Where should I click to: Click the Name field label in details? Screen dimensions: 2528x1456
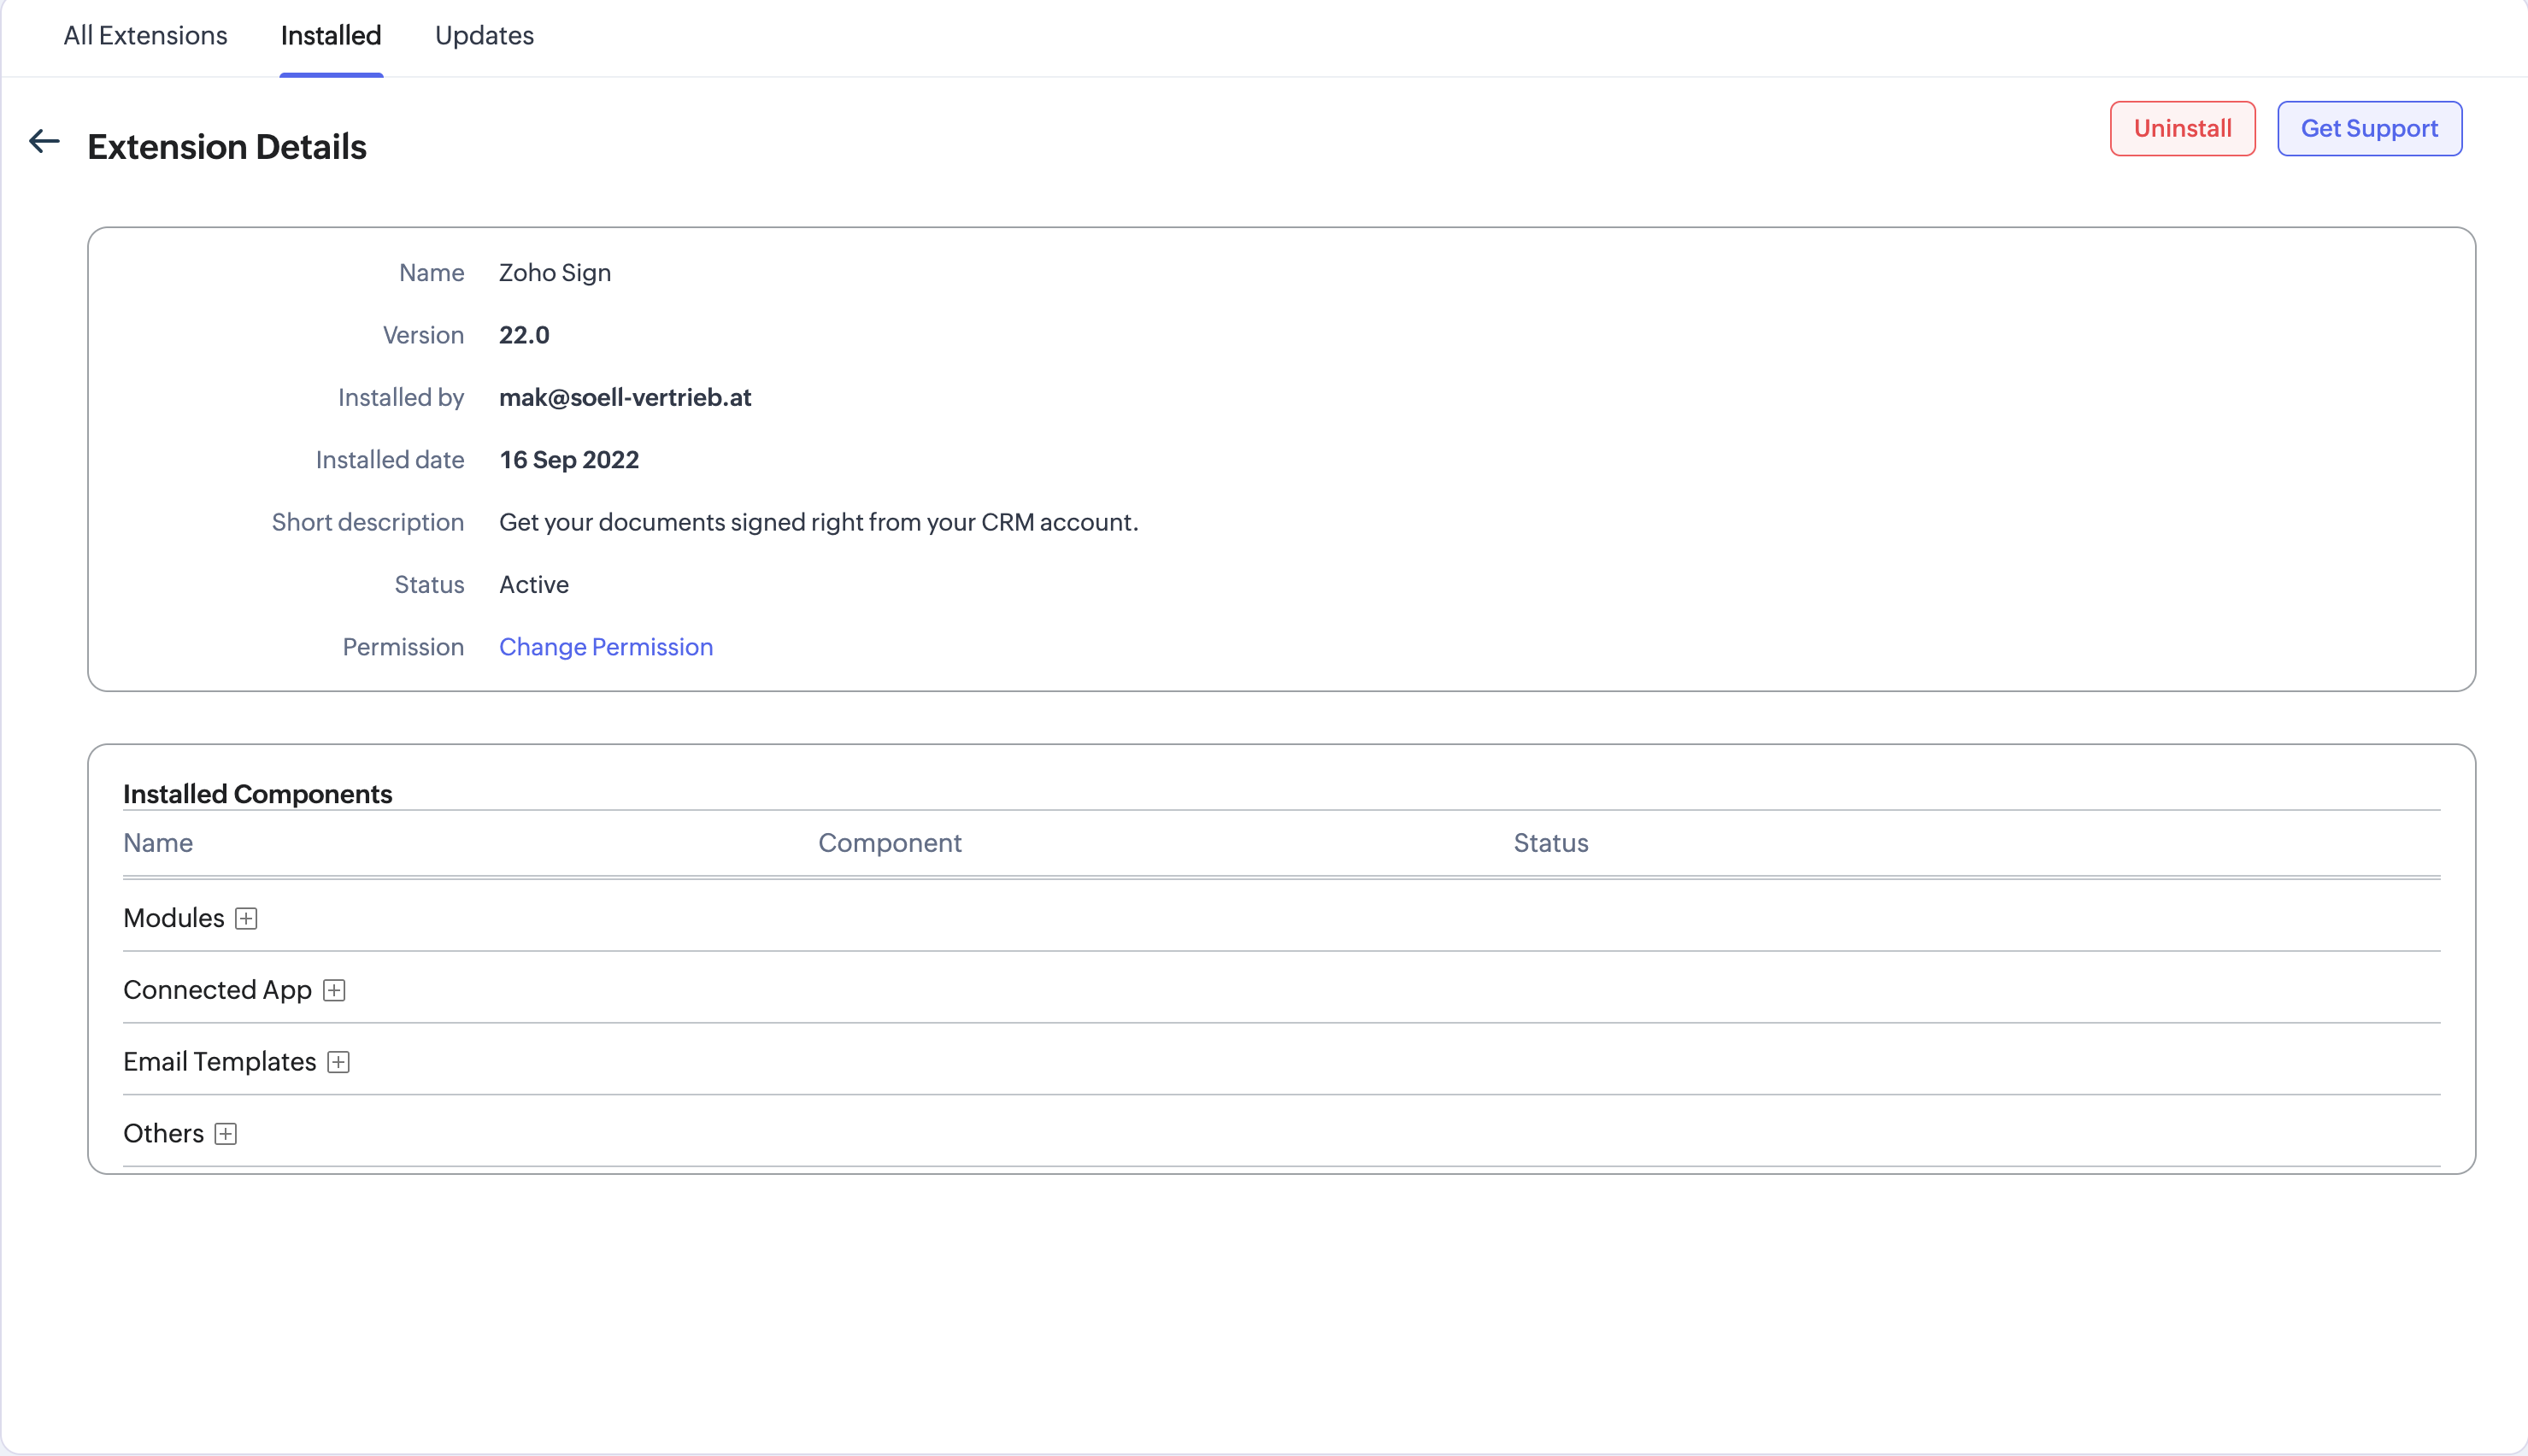tap(432, 273)
